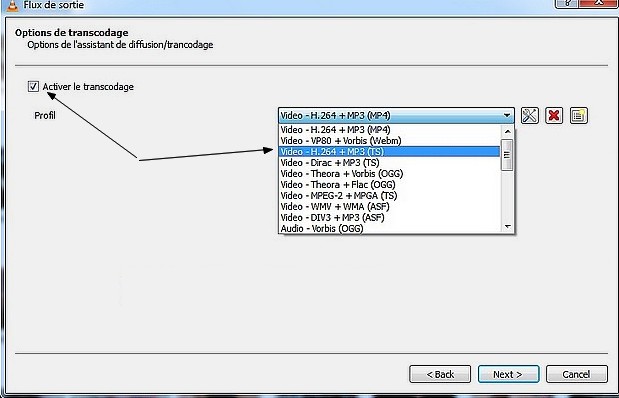619x398 pixels.
Task: Go to the Next step
Action: pyautogui.click(x=508, y=374)
